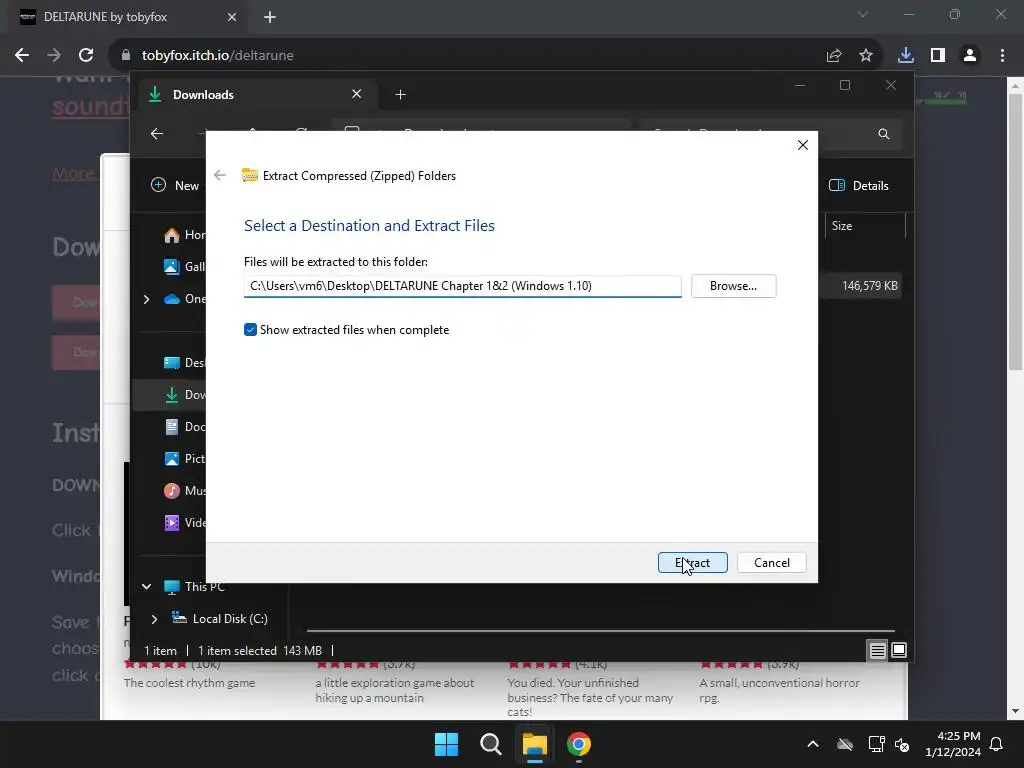Click the extraction destination path field
The image size is (1024, 768).
tap(462, 286)
